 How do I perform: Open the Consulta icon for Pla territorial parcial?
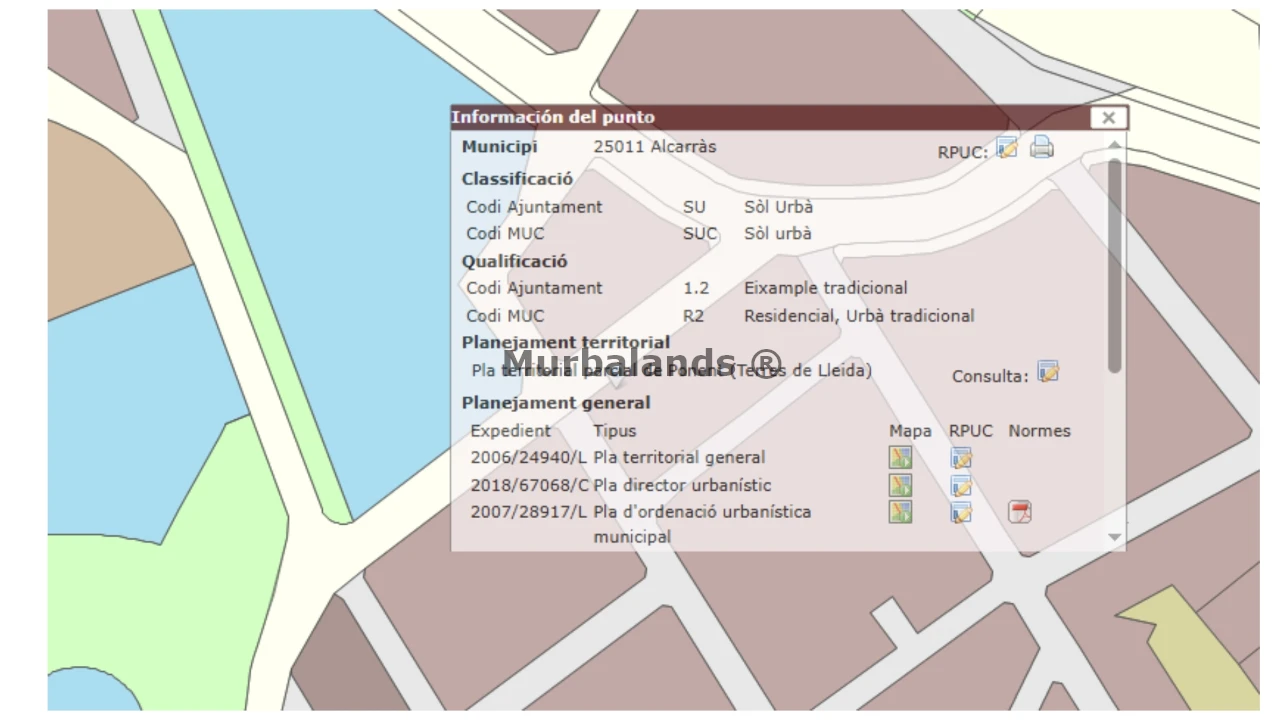pyautogui.click(x=1048, y=372)
